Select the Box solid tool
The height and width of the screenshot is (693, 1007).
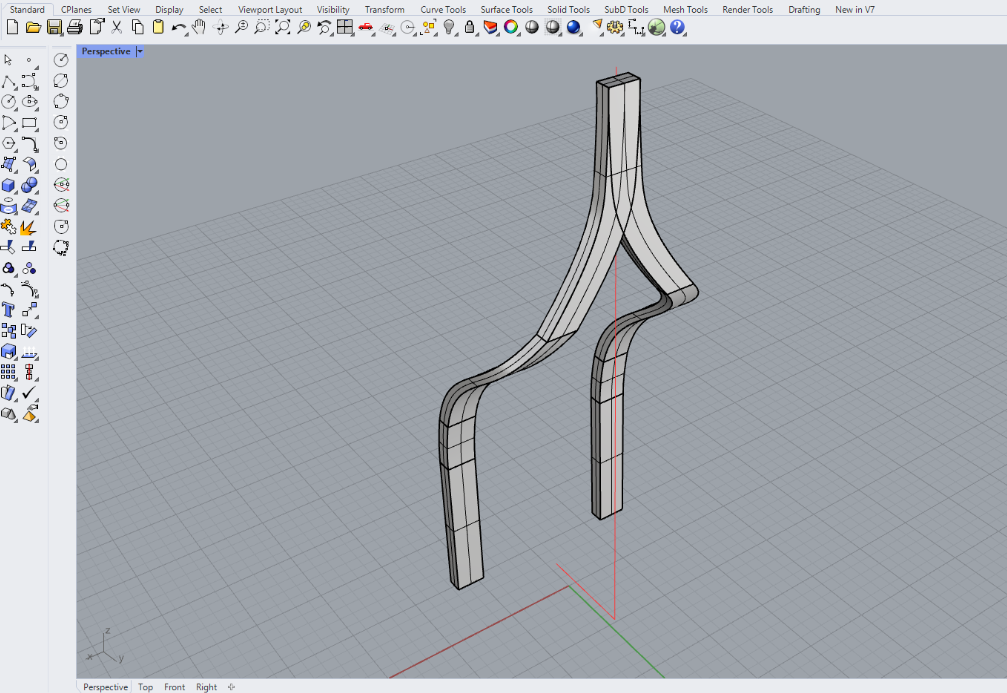[x=8, y=185]
